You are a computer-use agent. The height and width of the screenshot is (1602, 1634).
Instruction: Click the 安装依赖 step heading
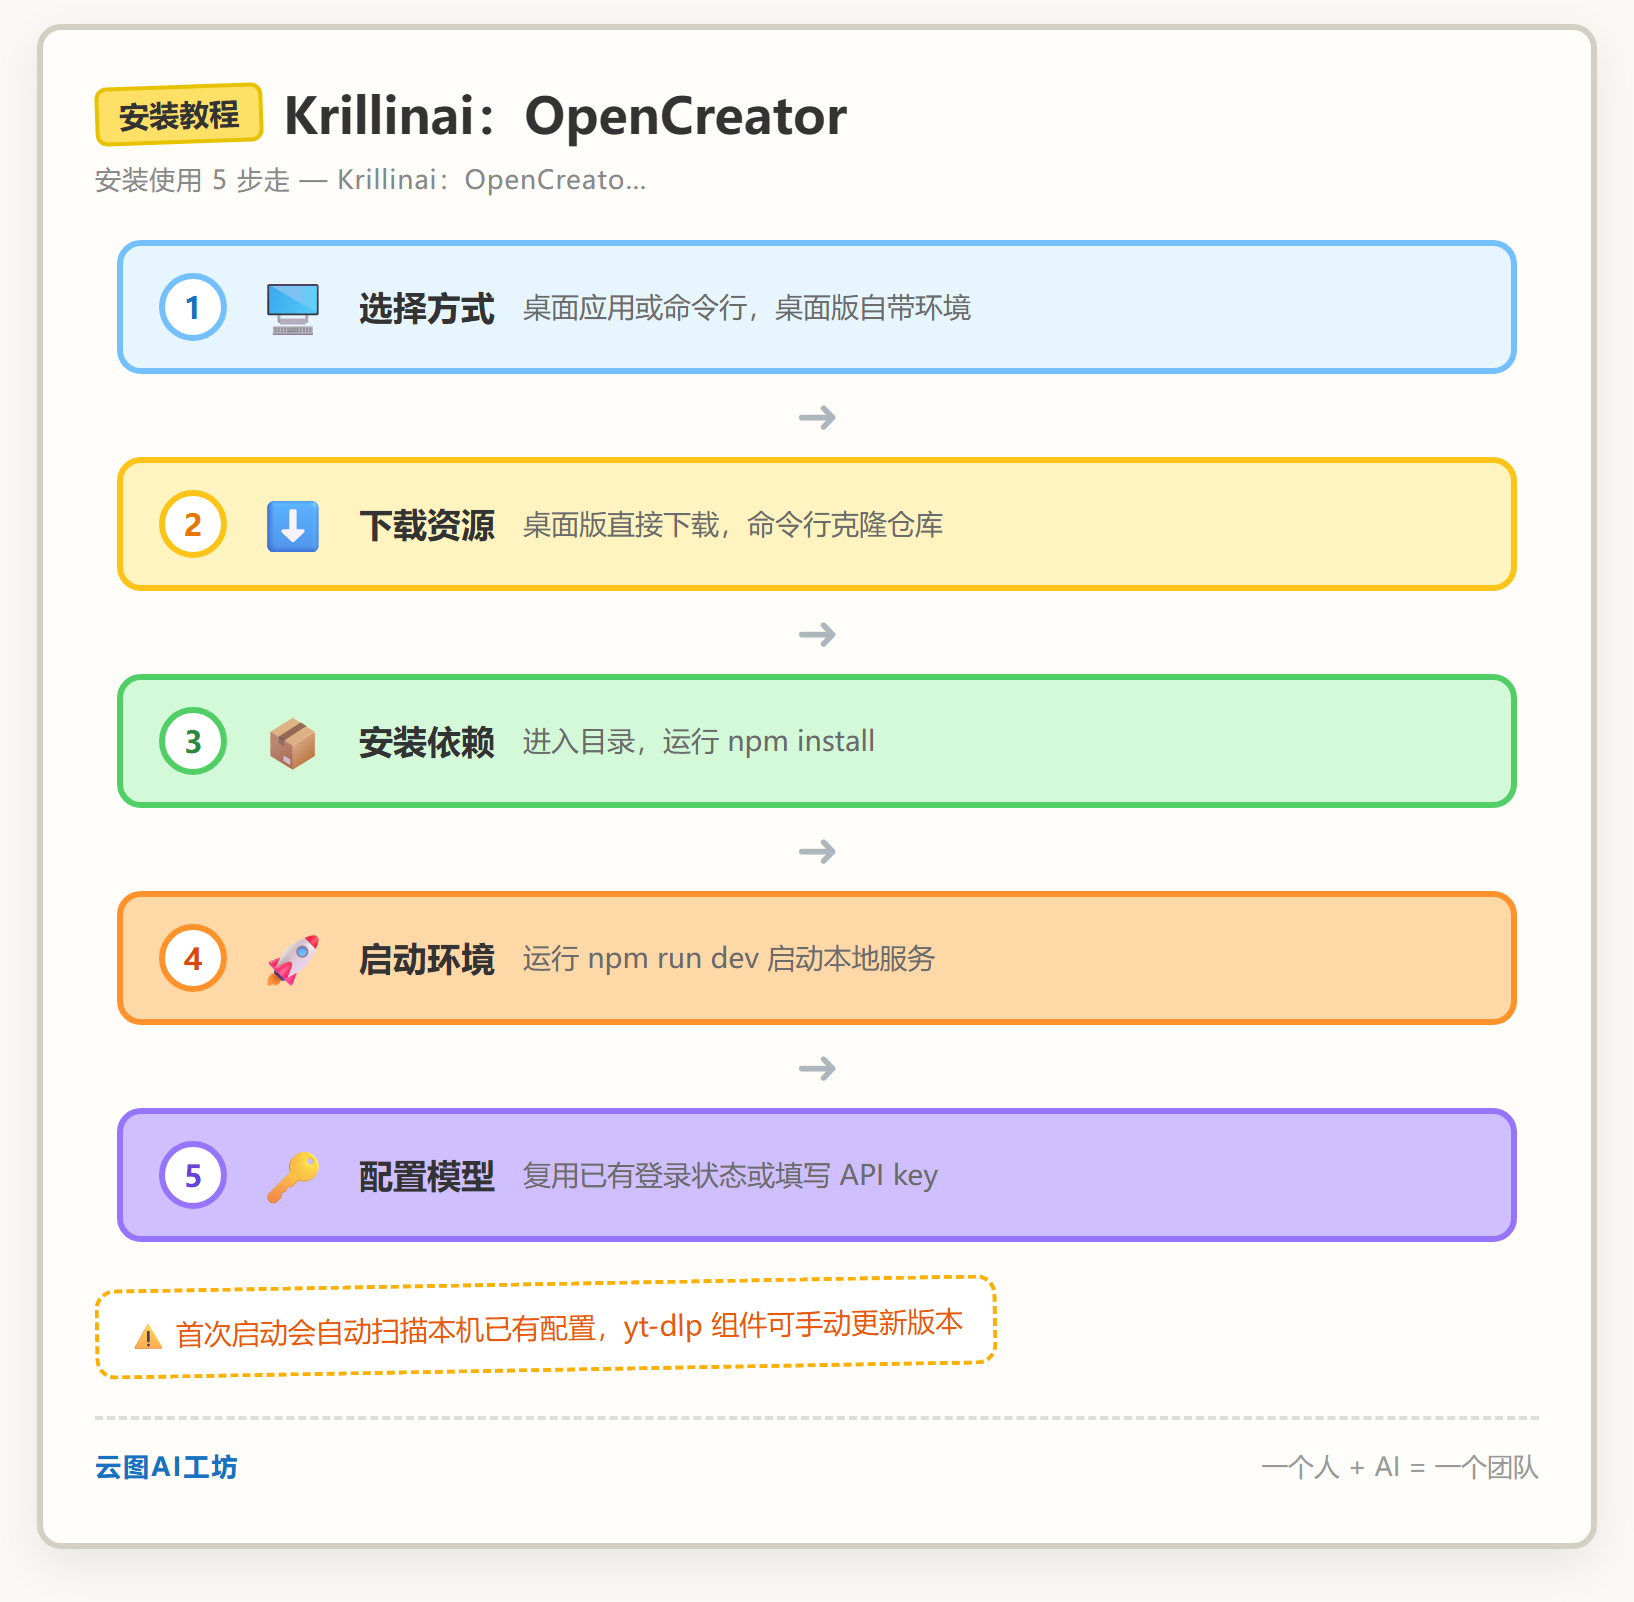tap(427, 743)
